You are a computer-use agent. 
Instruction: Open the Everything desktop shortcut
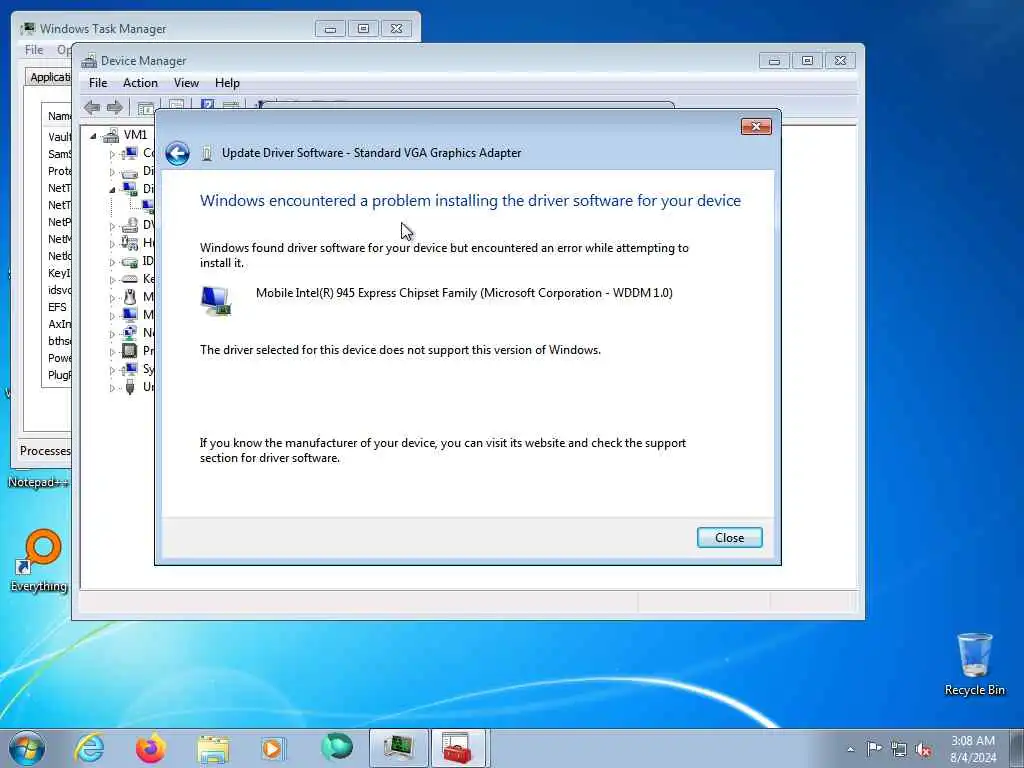[x=39, y=560]
